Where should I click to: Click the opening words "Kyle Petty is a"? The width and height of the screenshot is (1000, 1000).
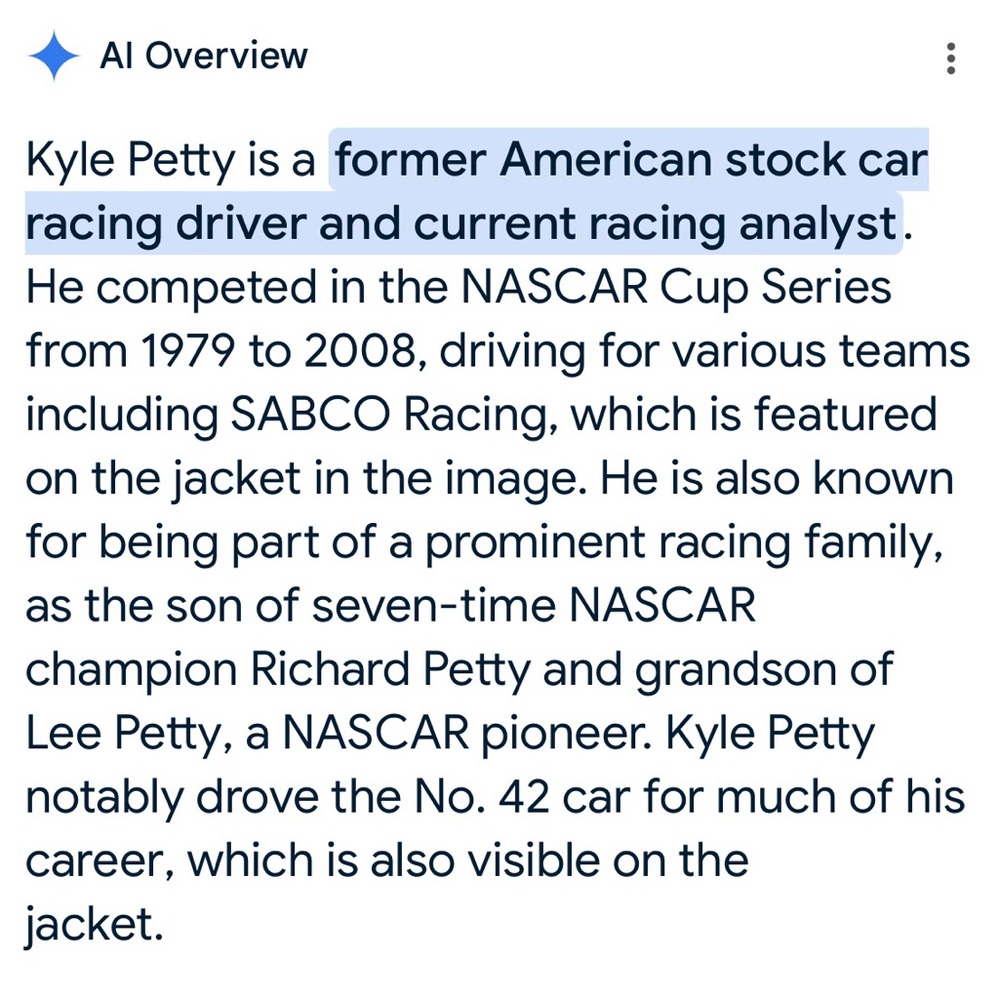pyautogui.click(x=170, y=160)
